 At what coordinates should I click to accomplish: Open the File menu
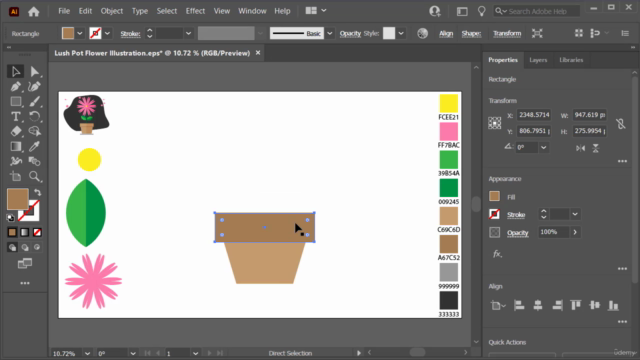[64, 11]
